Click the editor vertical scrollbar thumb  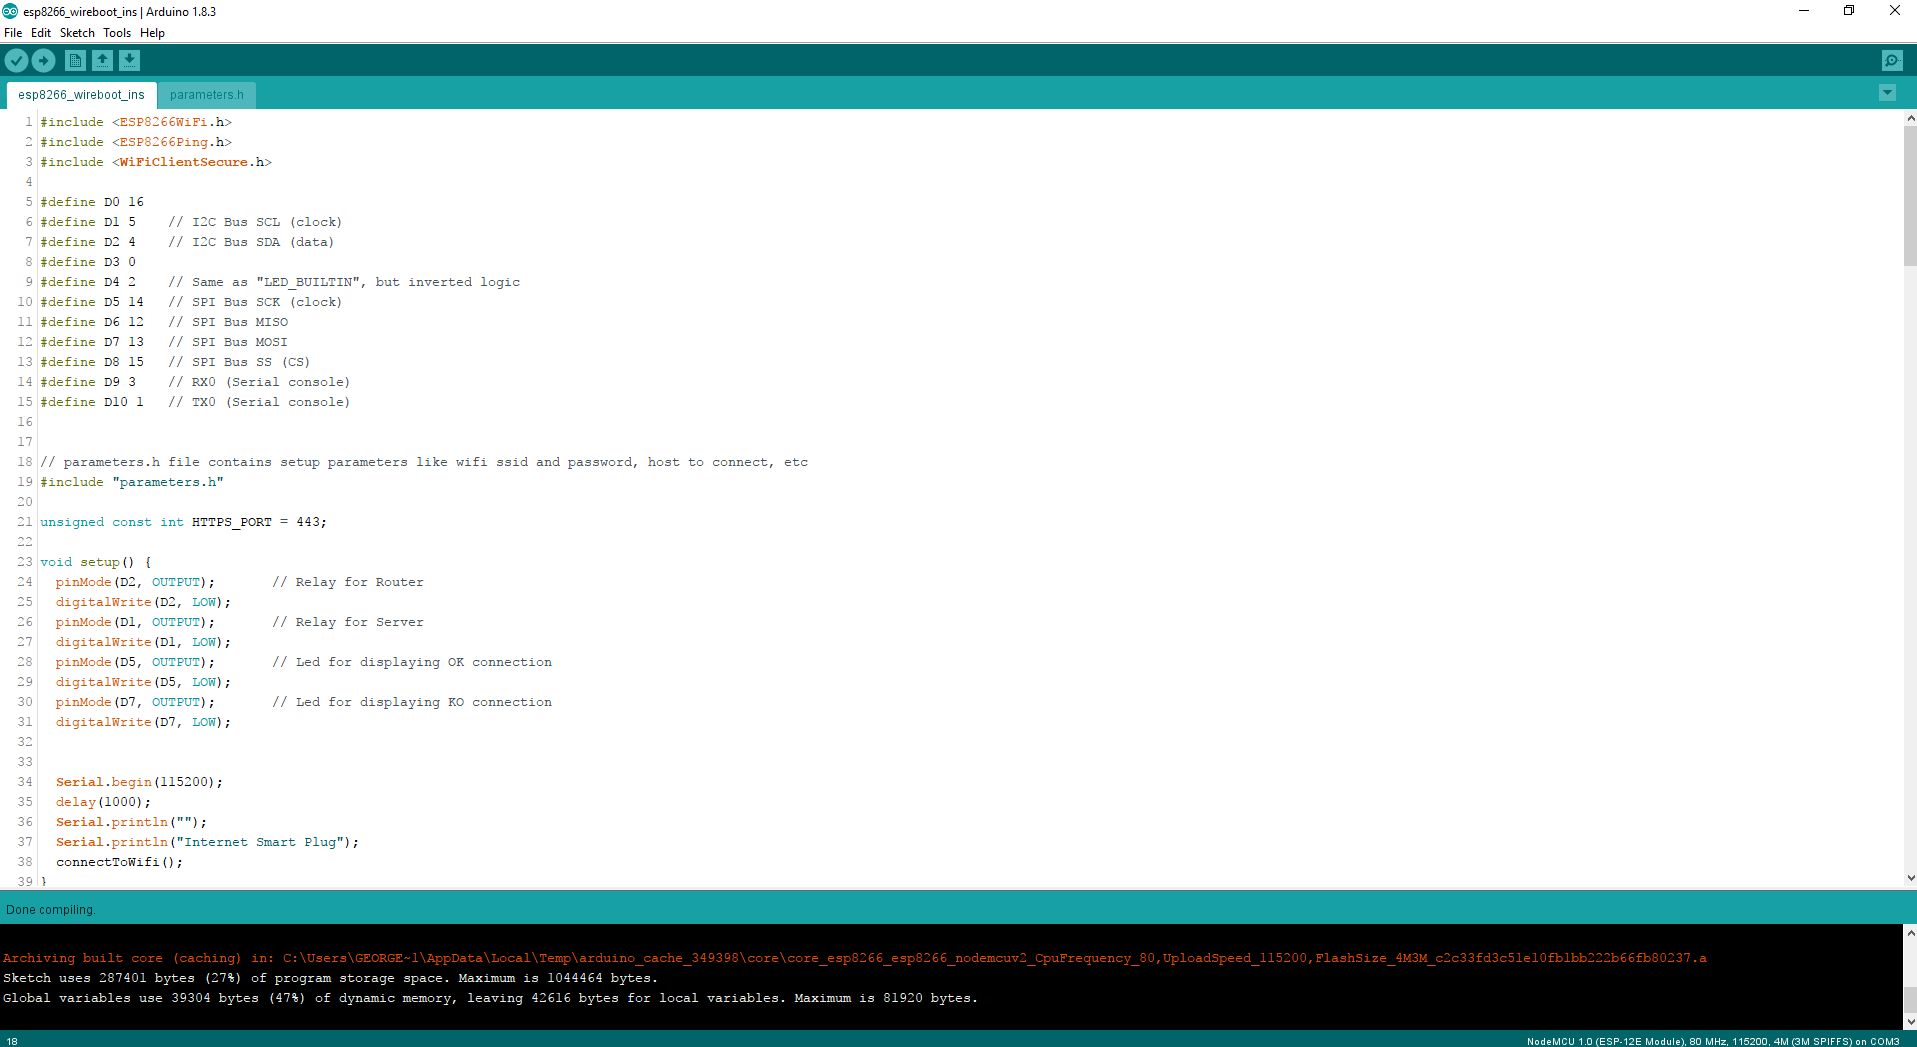point(1910,196)
